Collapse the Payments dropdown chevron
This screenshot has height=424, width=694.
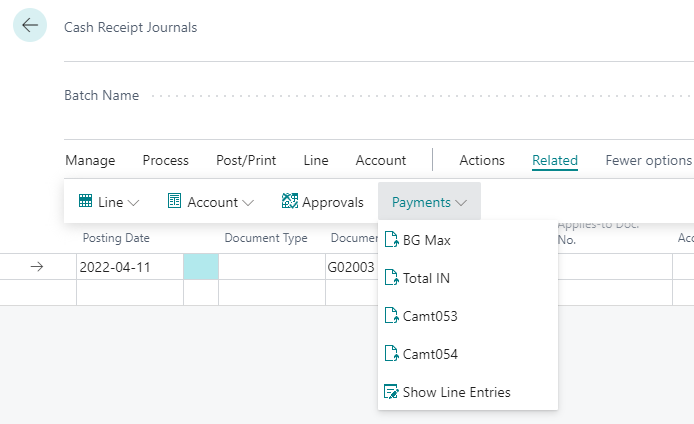click(x=461, y=203)
